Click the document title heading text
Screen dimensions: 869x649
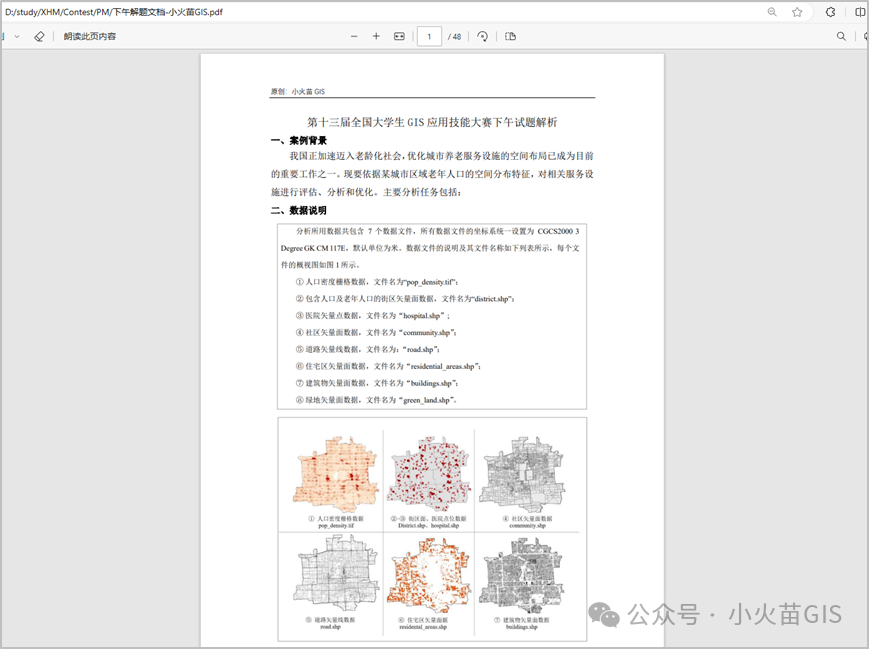point(432,122)
